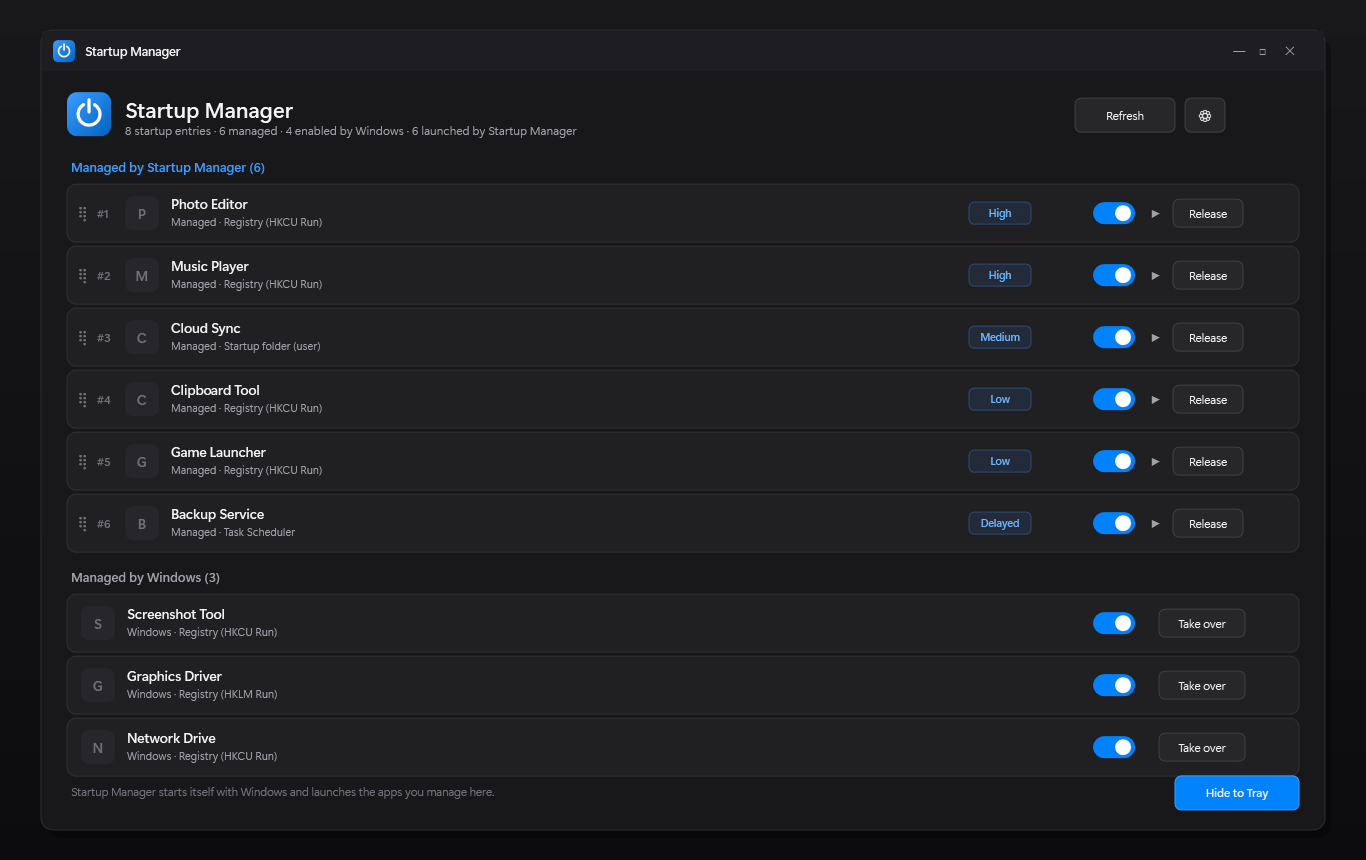The width and height of the screenshot is (1366, 860).
Task: Disable the Screenshot Tool toggle
Action: click(1114, 624)
